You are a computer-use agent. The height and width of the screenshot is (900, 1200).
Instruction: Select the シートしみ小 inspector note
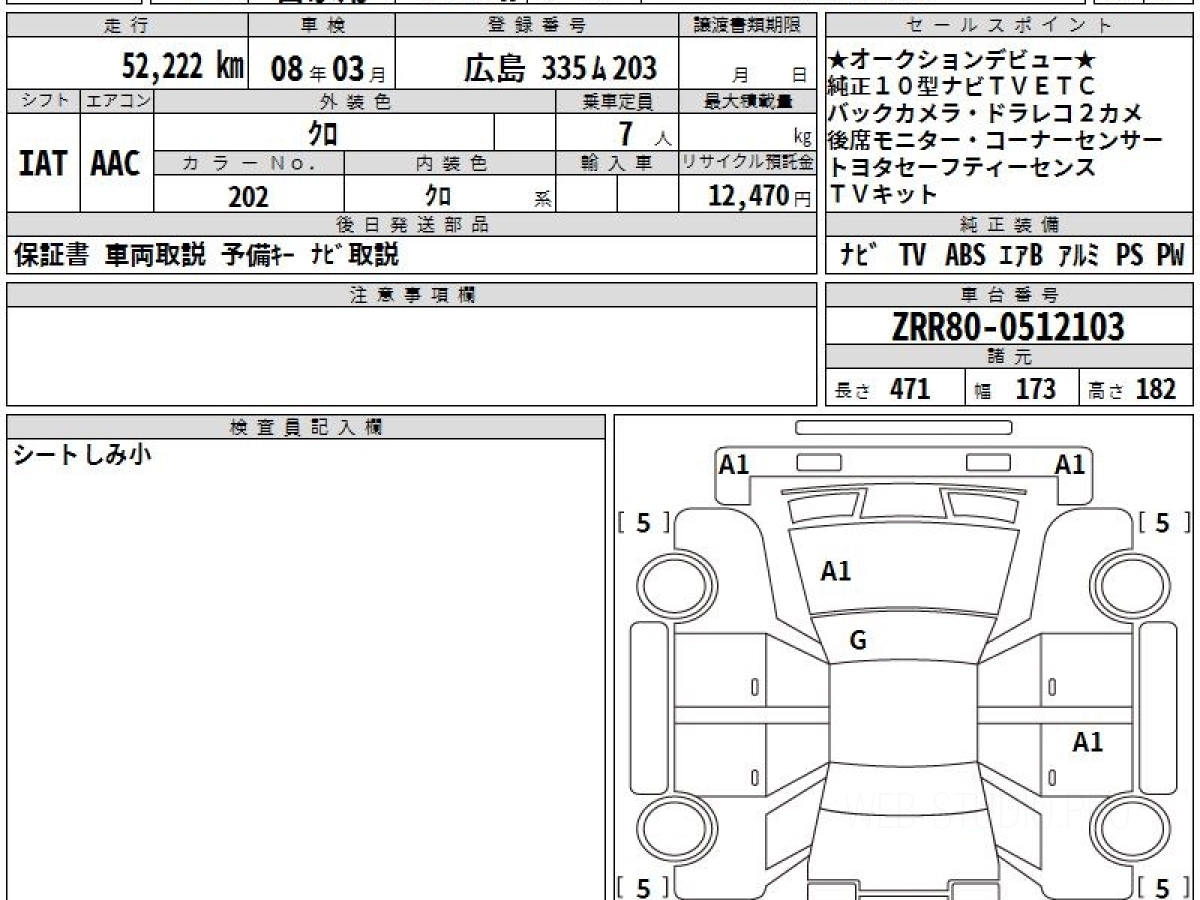(82, 456)
